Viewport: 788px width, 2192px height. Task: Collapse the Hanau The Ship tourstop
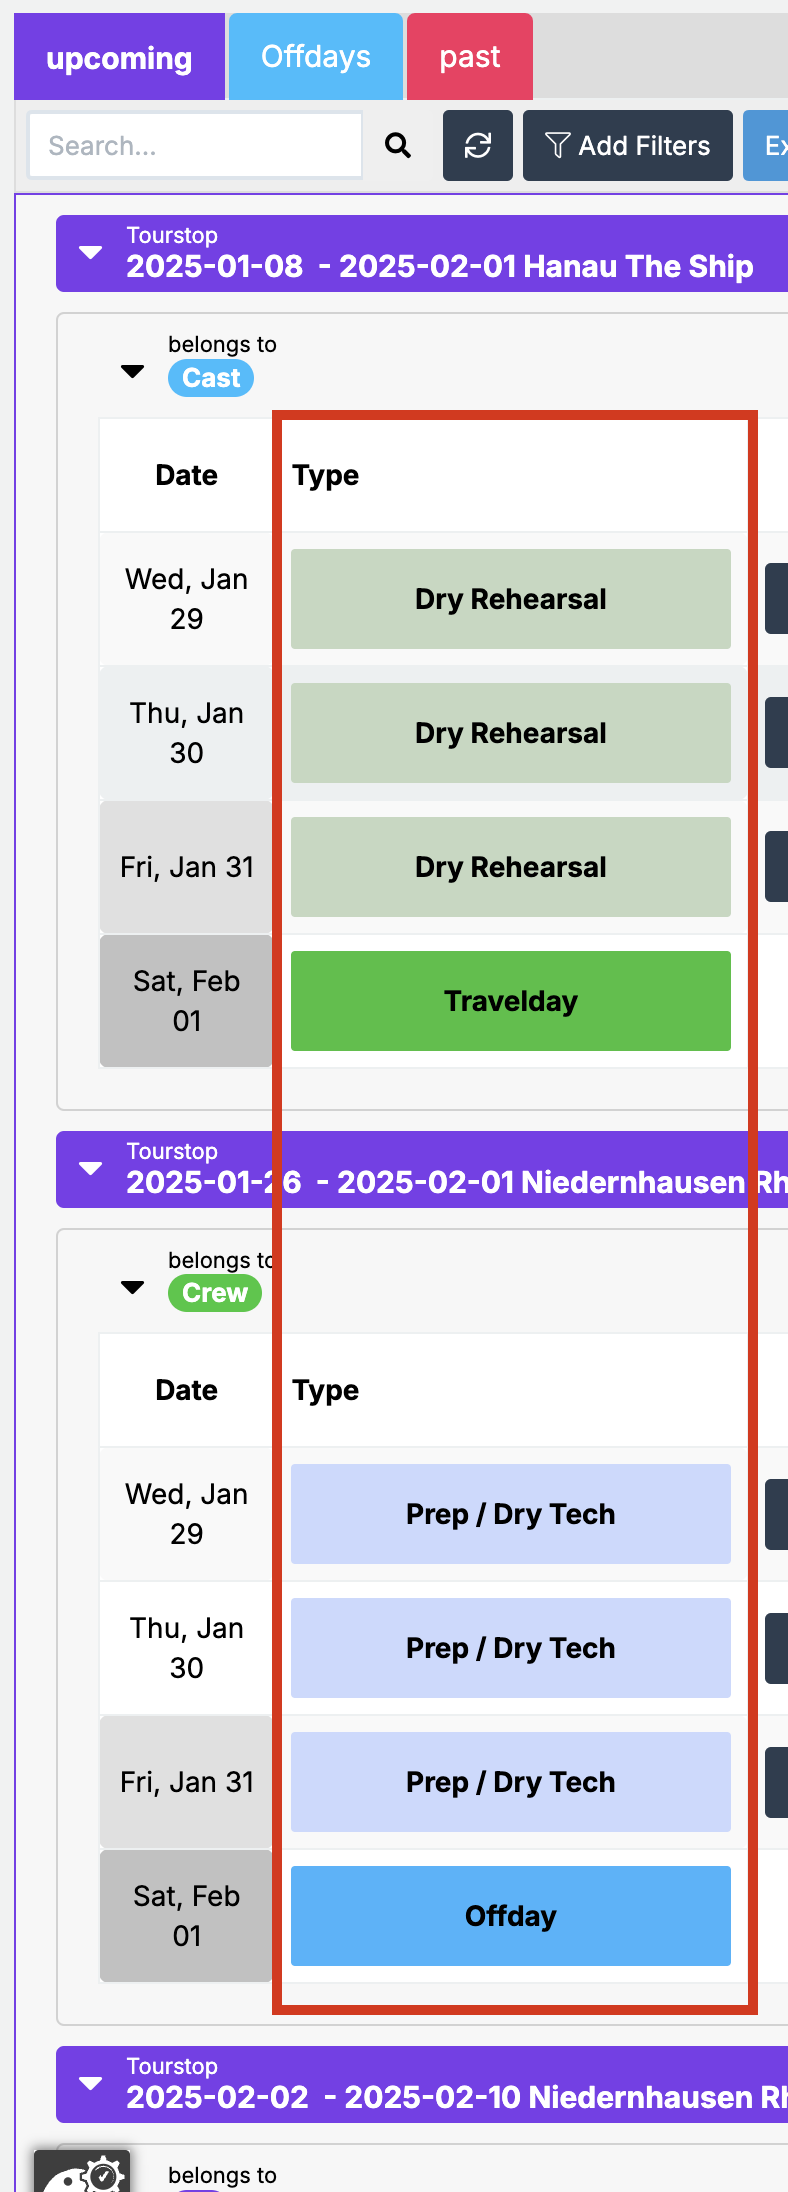[x=91, y=252]
